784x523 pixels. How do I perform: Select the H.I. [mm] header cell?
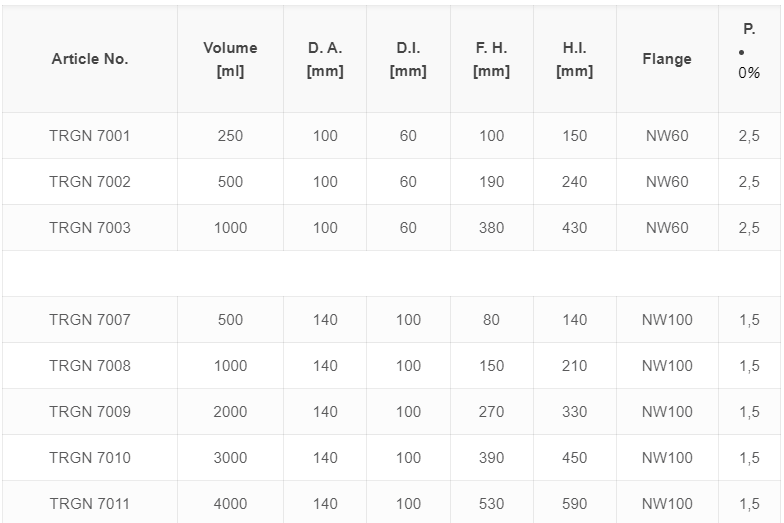574,59
